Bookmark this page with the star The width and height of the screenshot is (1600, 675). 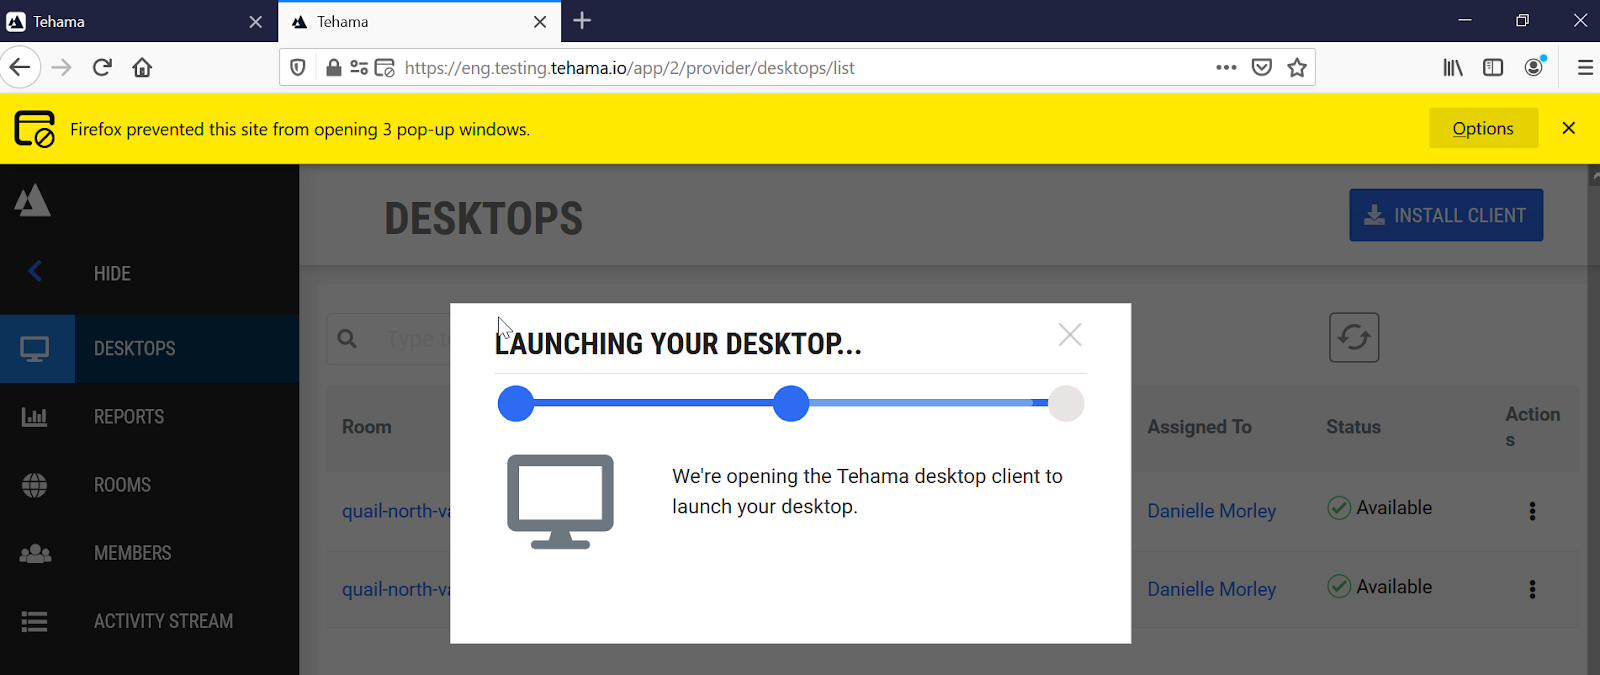tap(1297, 68)
